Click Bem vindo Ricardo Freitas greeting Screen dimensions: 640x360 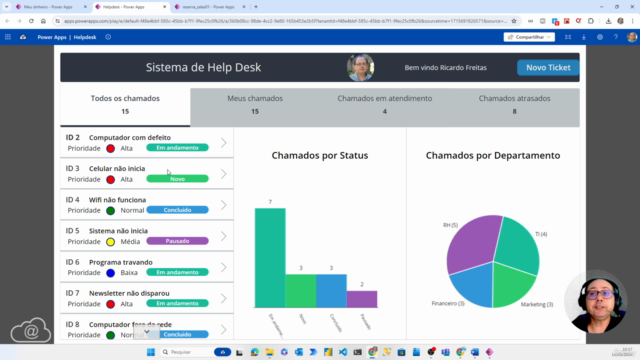pos(445,68)
